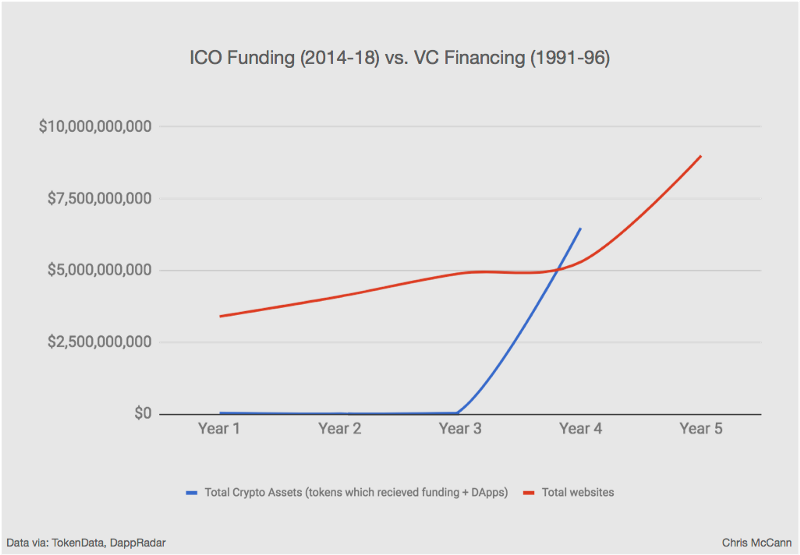Click the blue Total Crypto Assets legend swatch
Image resolution: width=800 pixels, height=555 pixels.
pos(191,493)
